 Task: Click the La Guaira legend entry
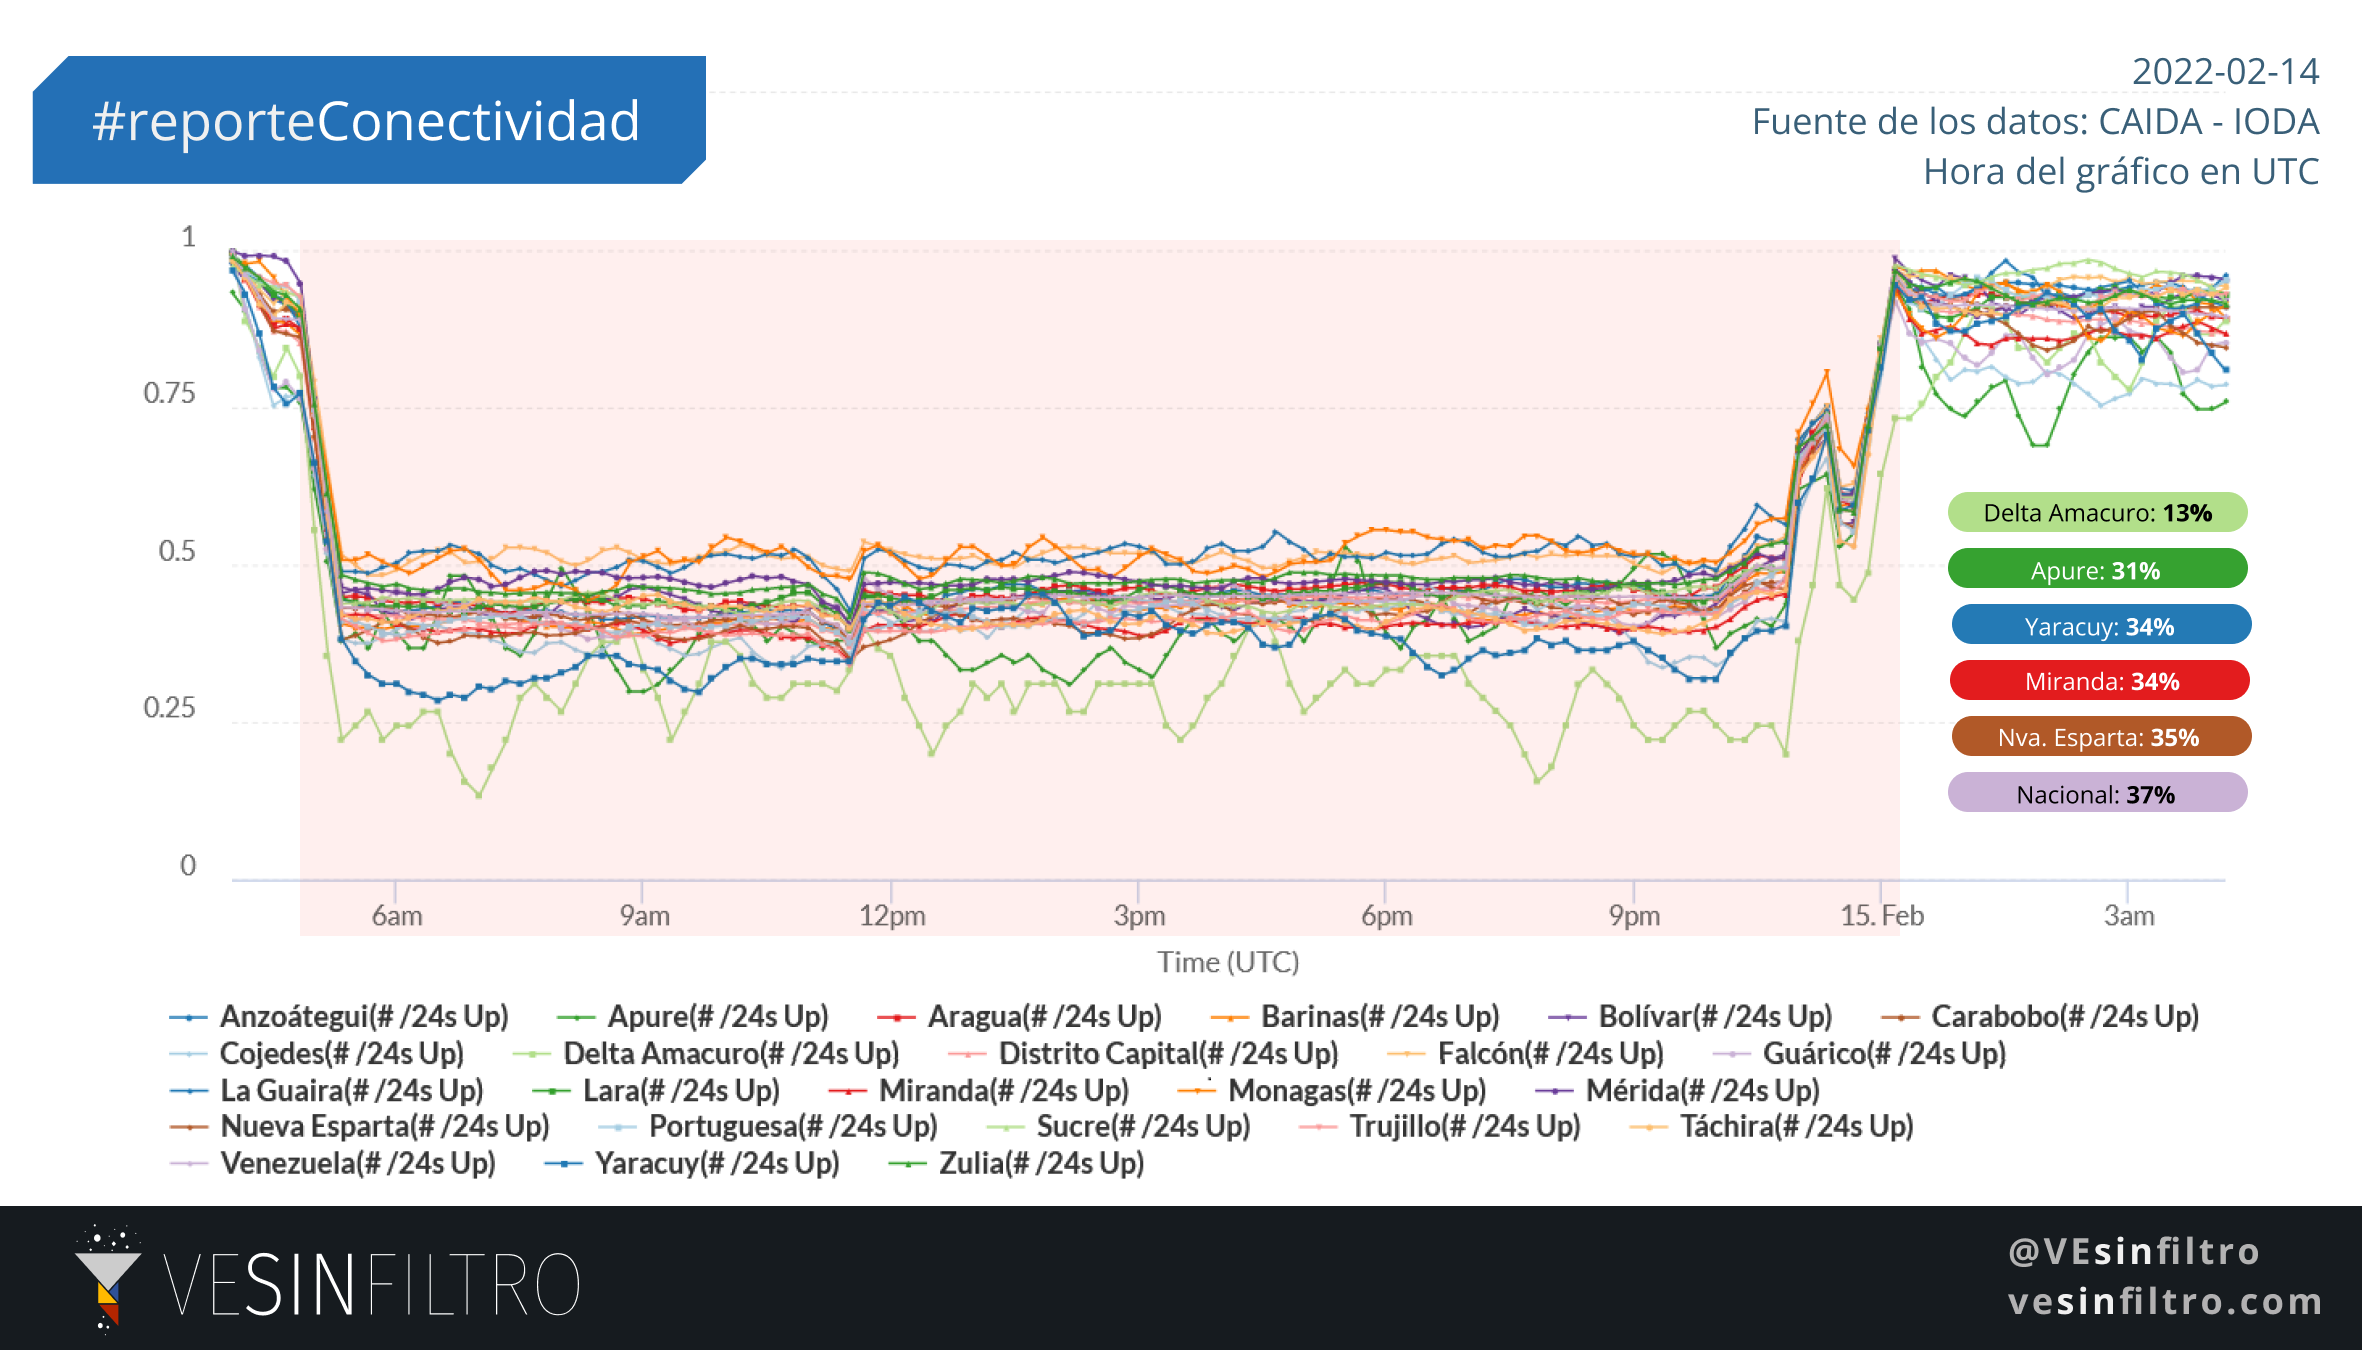(327, 1090)
